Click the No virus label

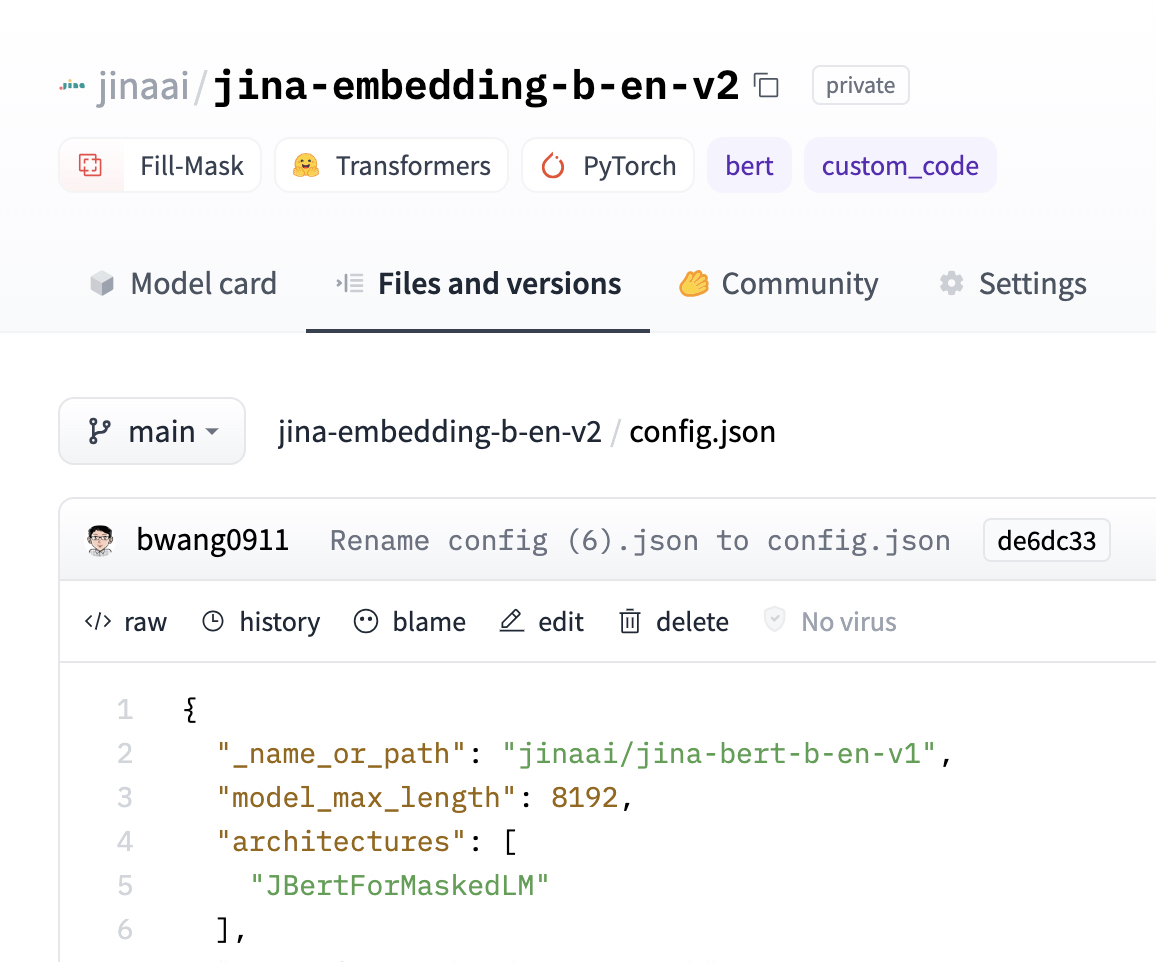click(849, 622)
